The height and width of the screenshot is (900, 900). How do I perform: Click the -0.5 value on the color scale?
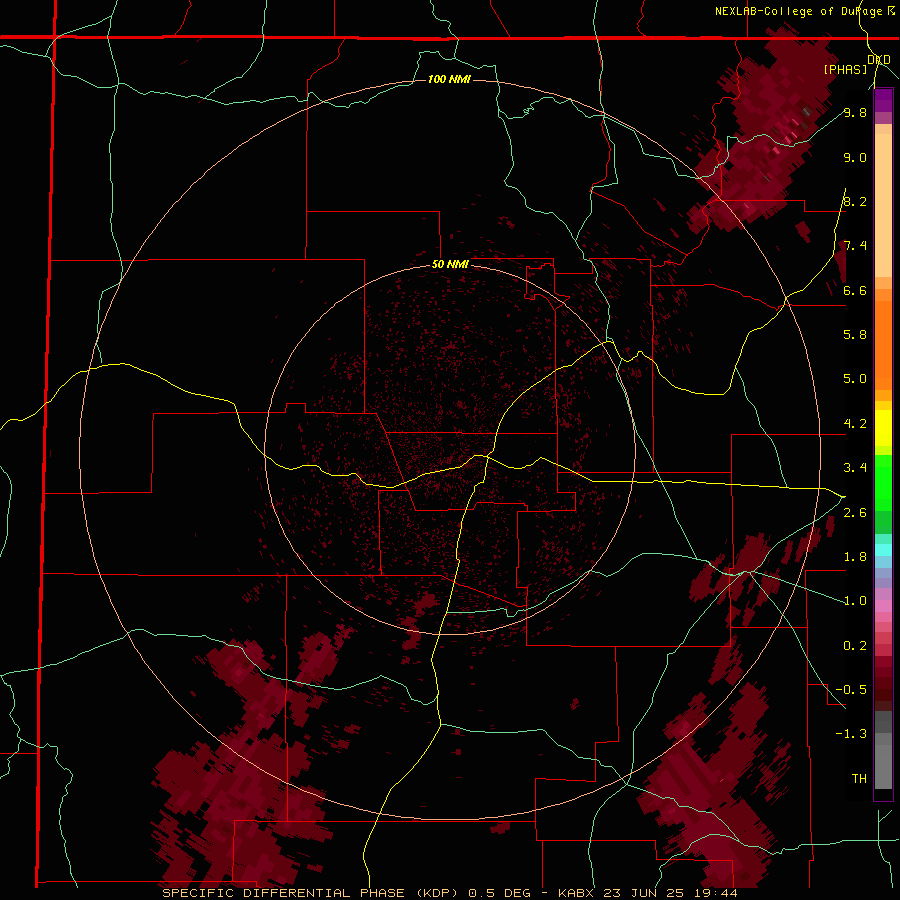click(x=851, y=689)
